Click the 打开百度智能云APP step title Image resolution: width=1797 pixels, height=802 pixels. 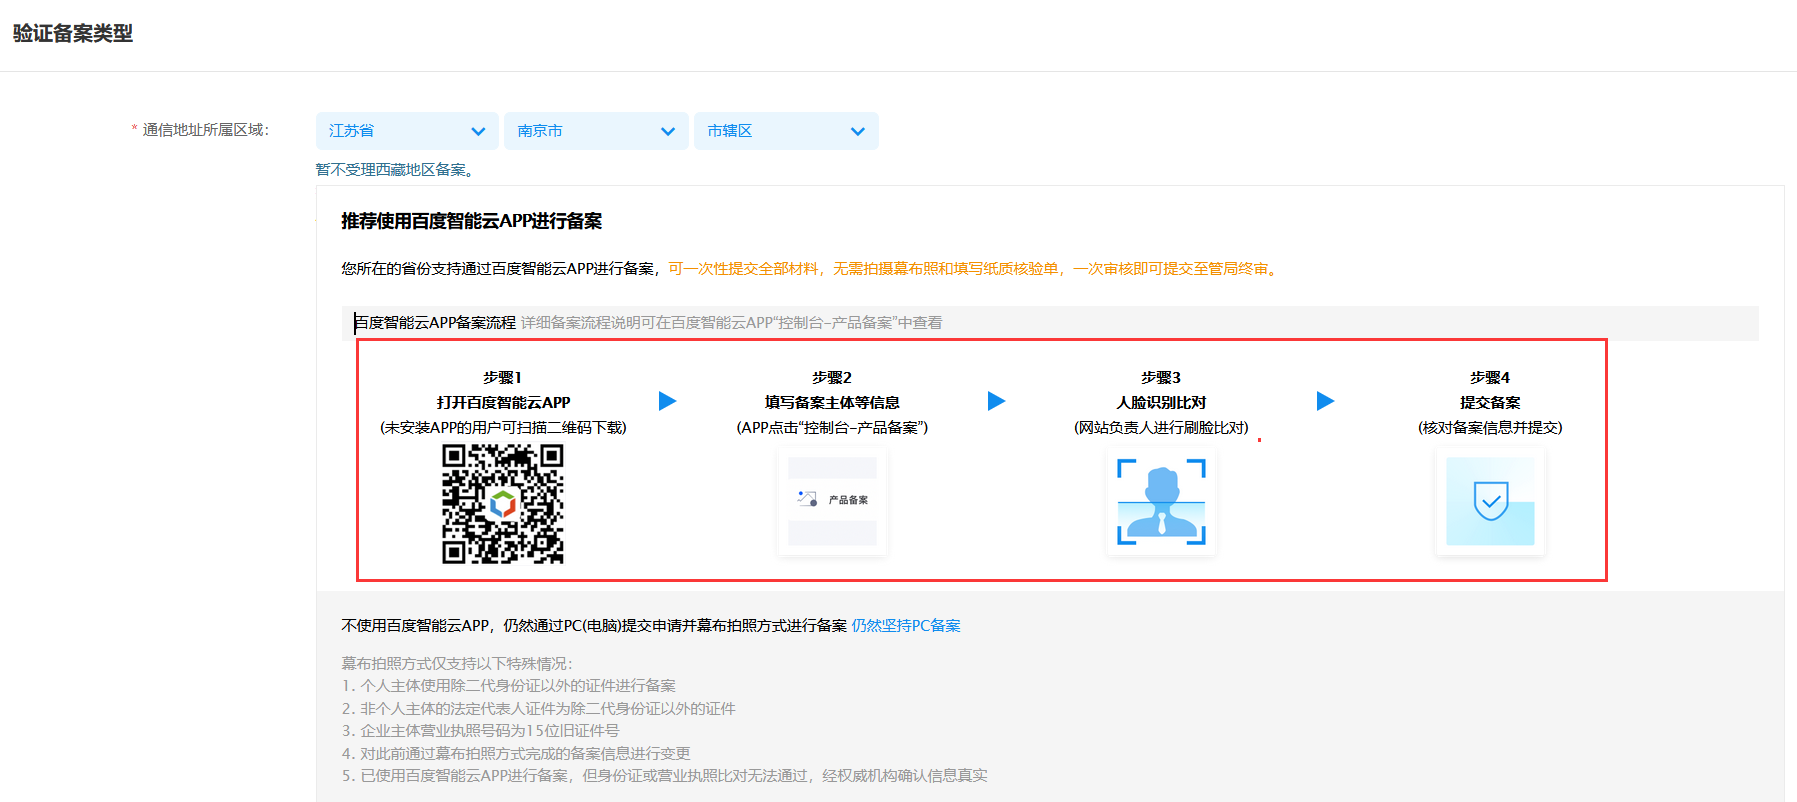point(503,402)
